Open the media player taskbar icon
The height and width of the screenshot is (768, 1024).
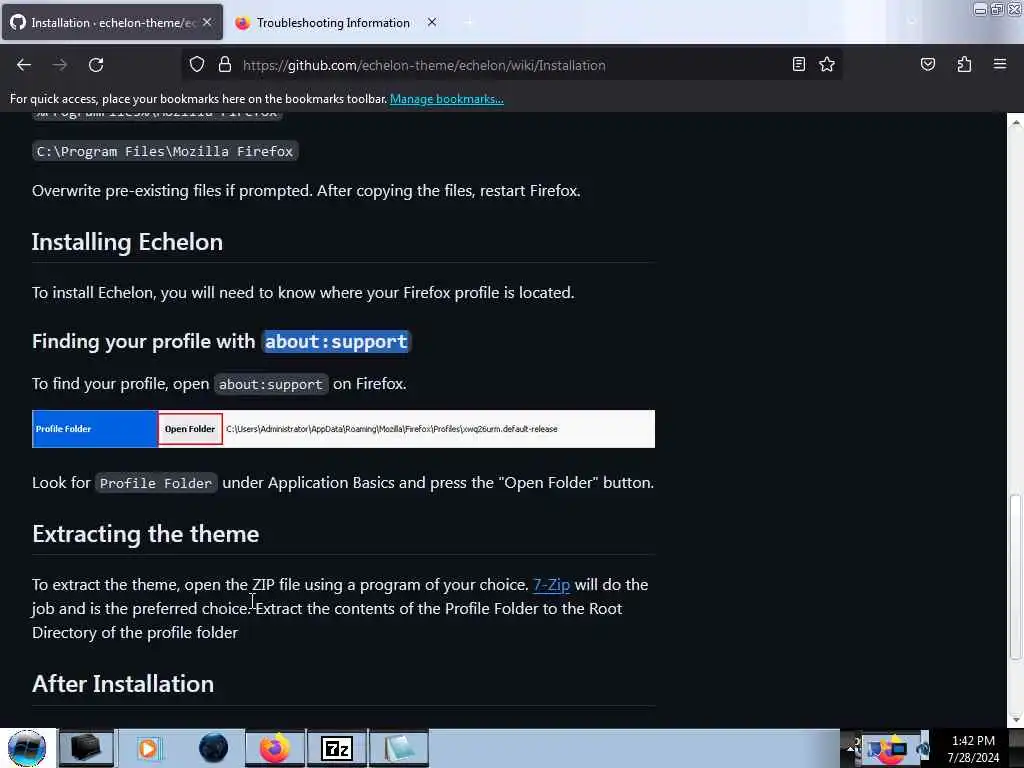pyautogui.click(x=148, y=748)
